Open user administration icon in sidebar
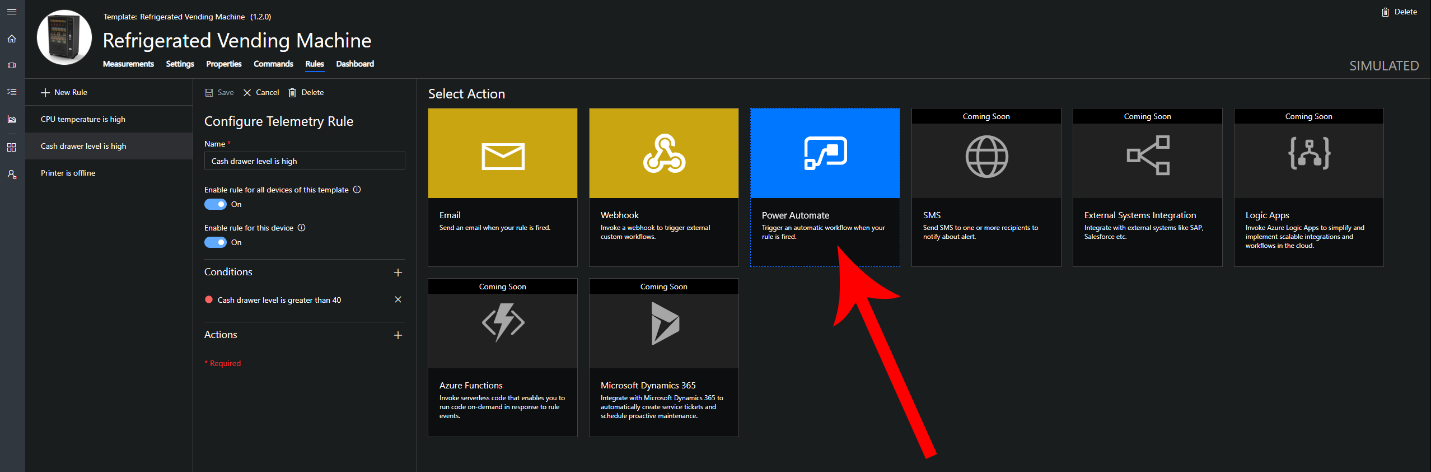This screenshot has width=1431, height=472. [12, 174]
